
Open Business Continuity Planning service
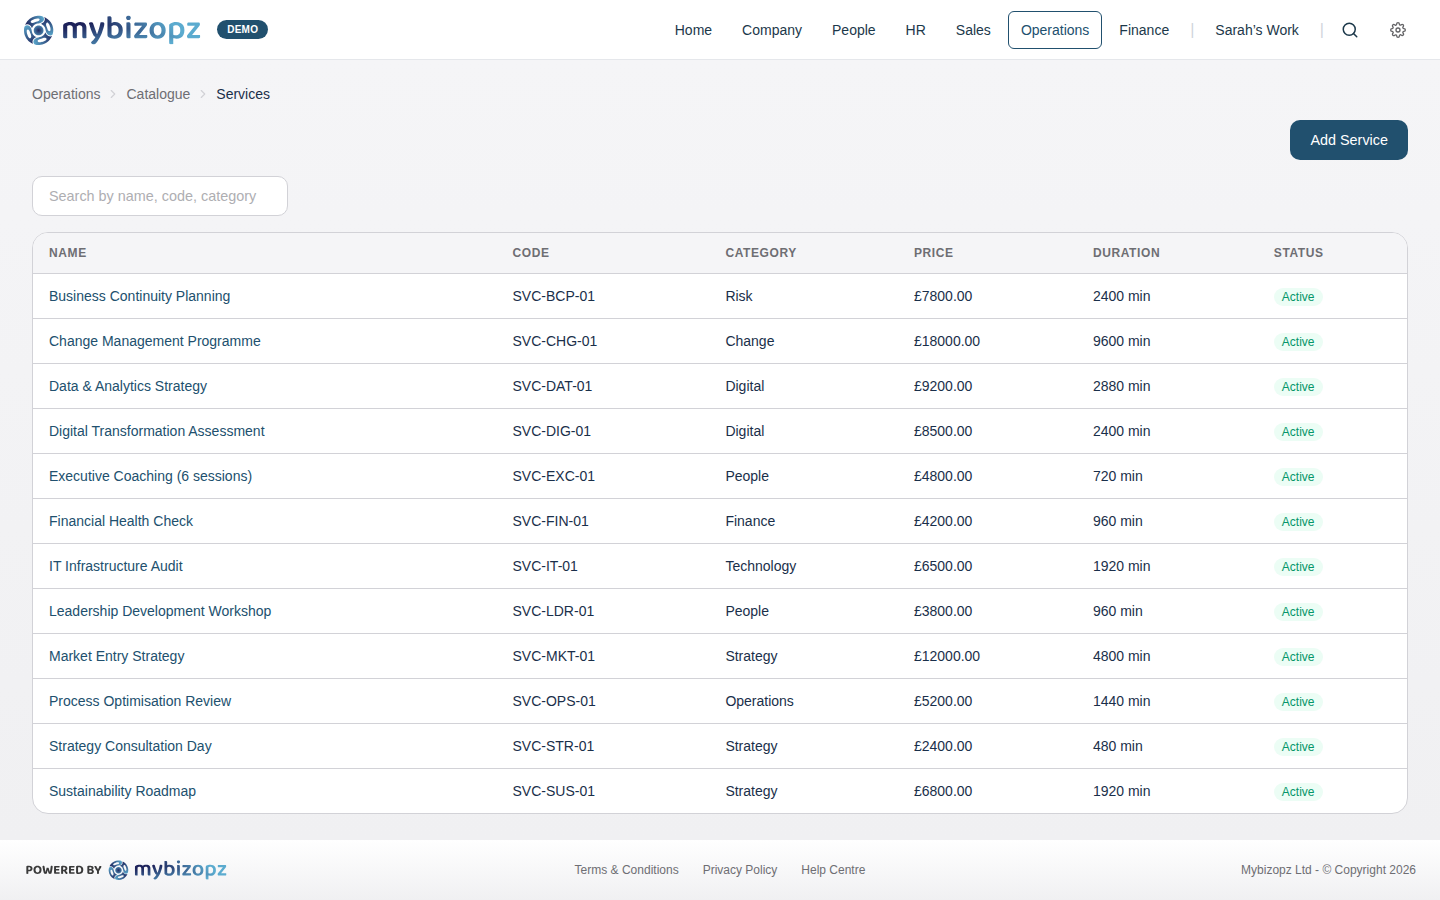tap(140, 296)
